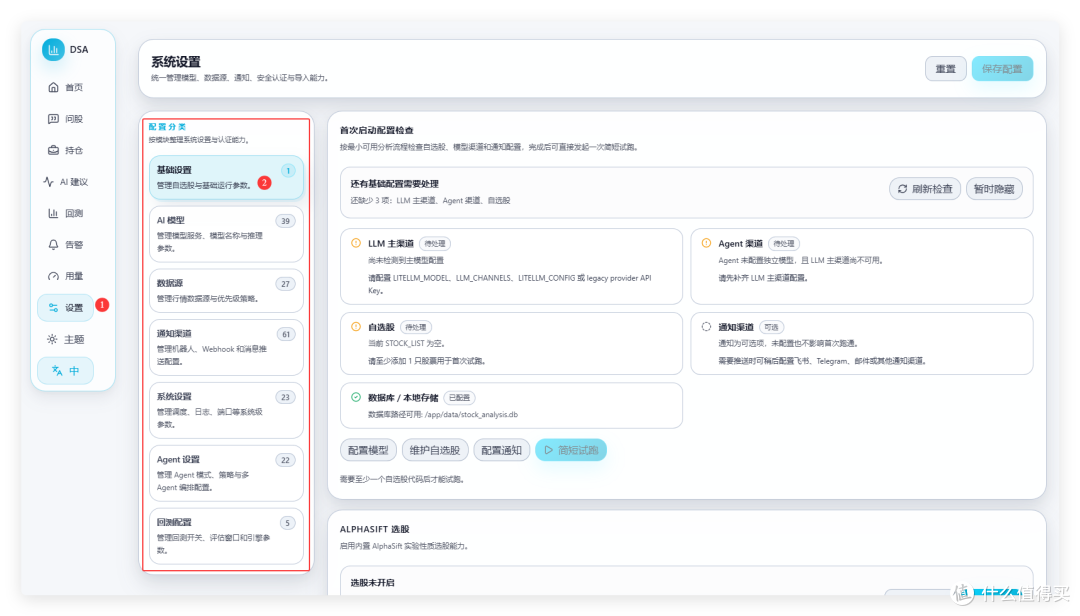Click the 还有基础配置需要处理 heading
The image size is (1080, 616).
(x=394, y=184)
